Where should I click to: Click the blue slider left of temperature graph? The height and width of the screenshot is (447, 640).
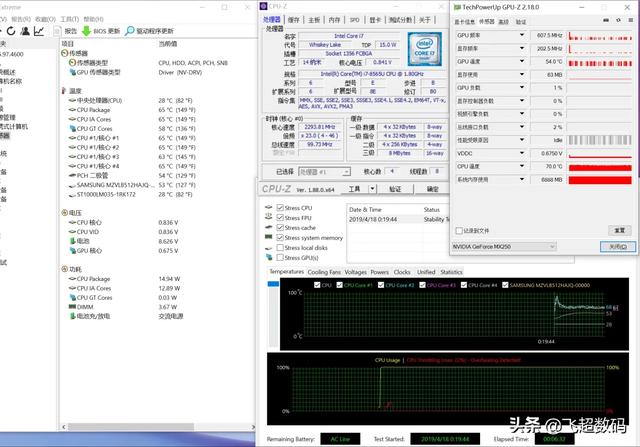(273, 284)
